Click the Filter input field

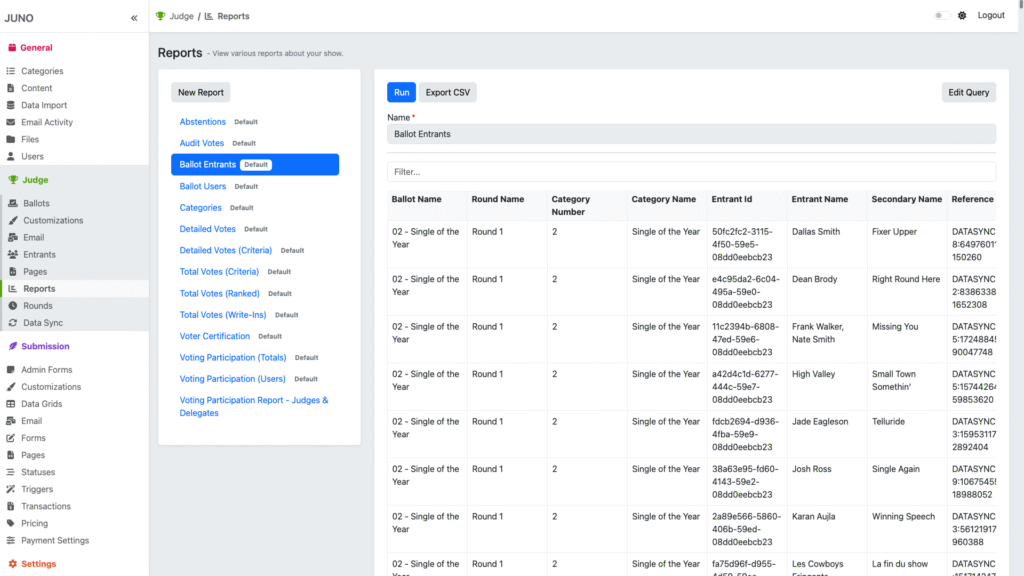click(x=691, y=172)
